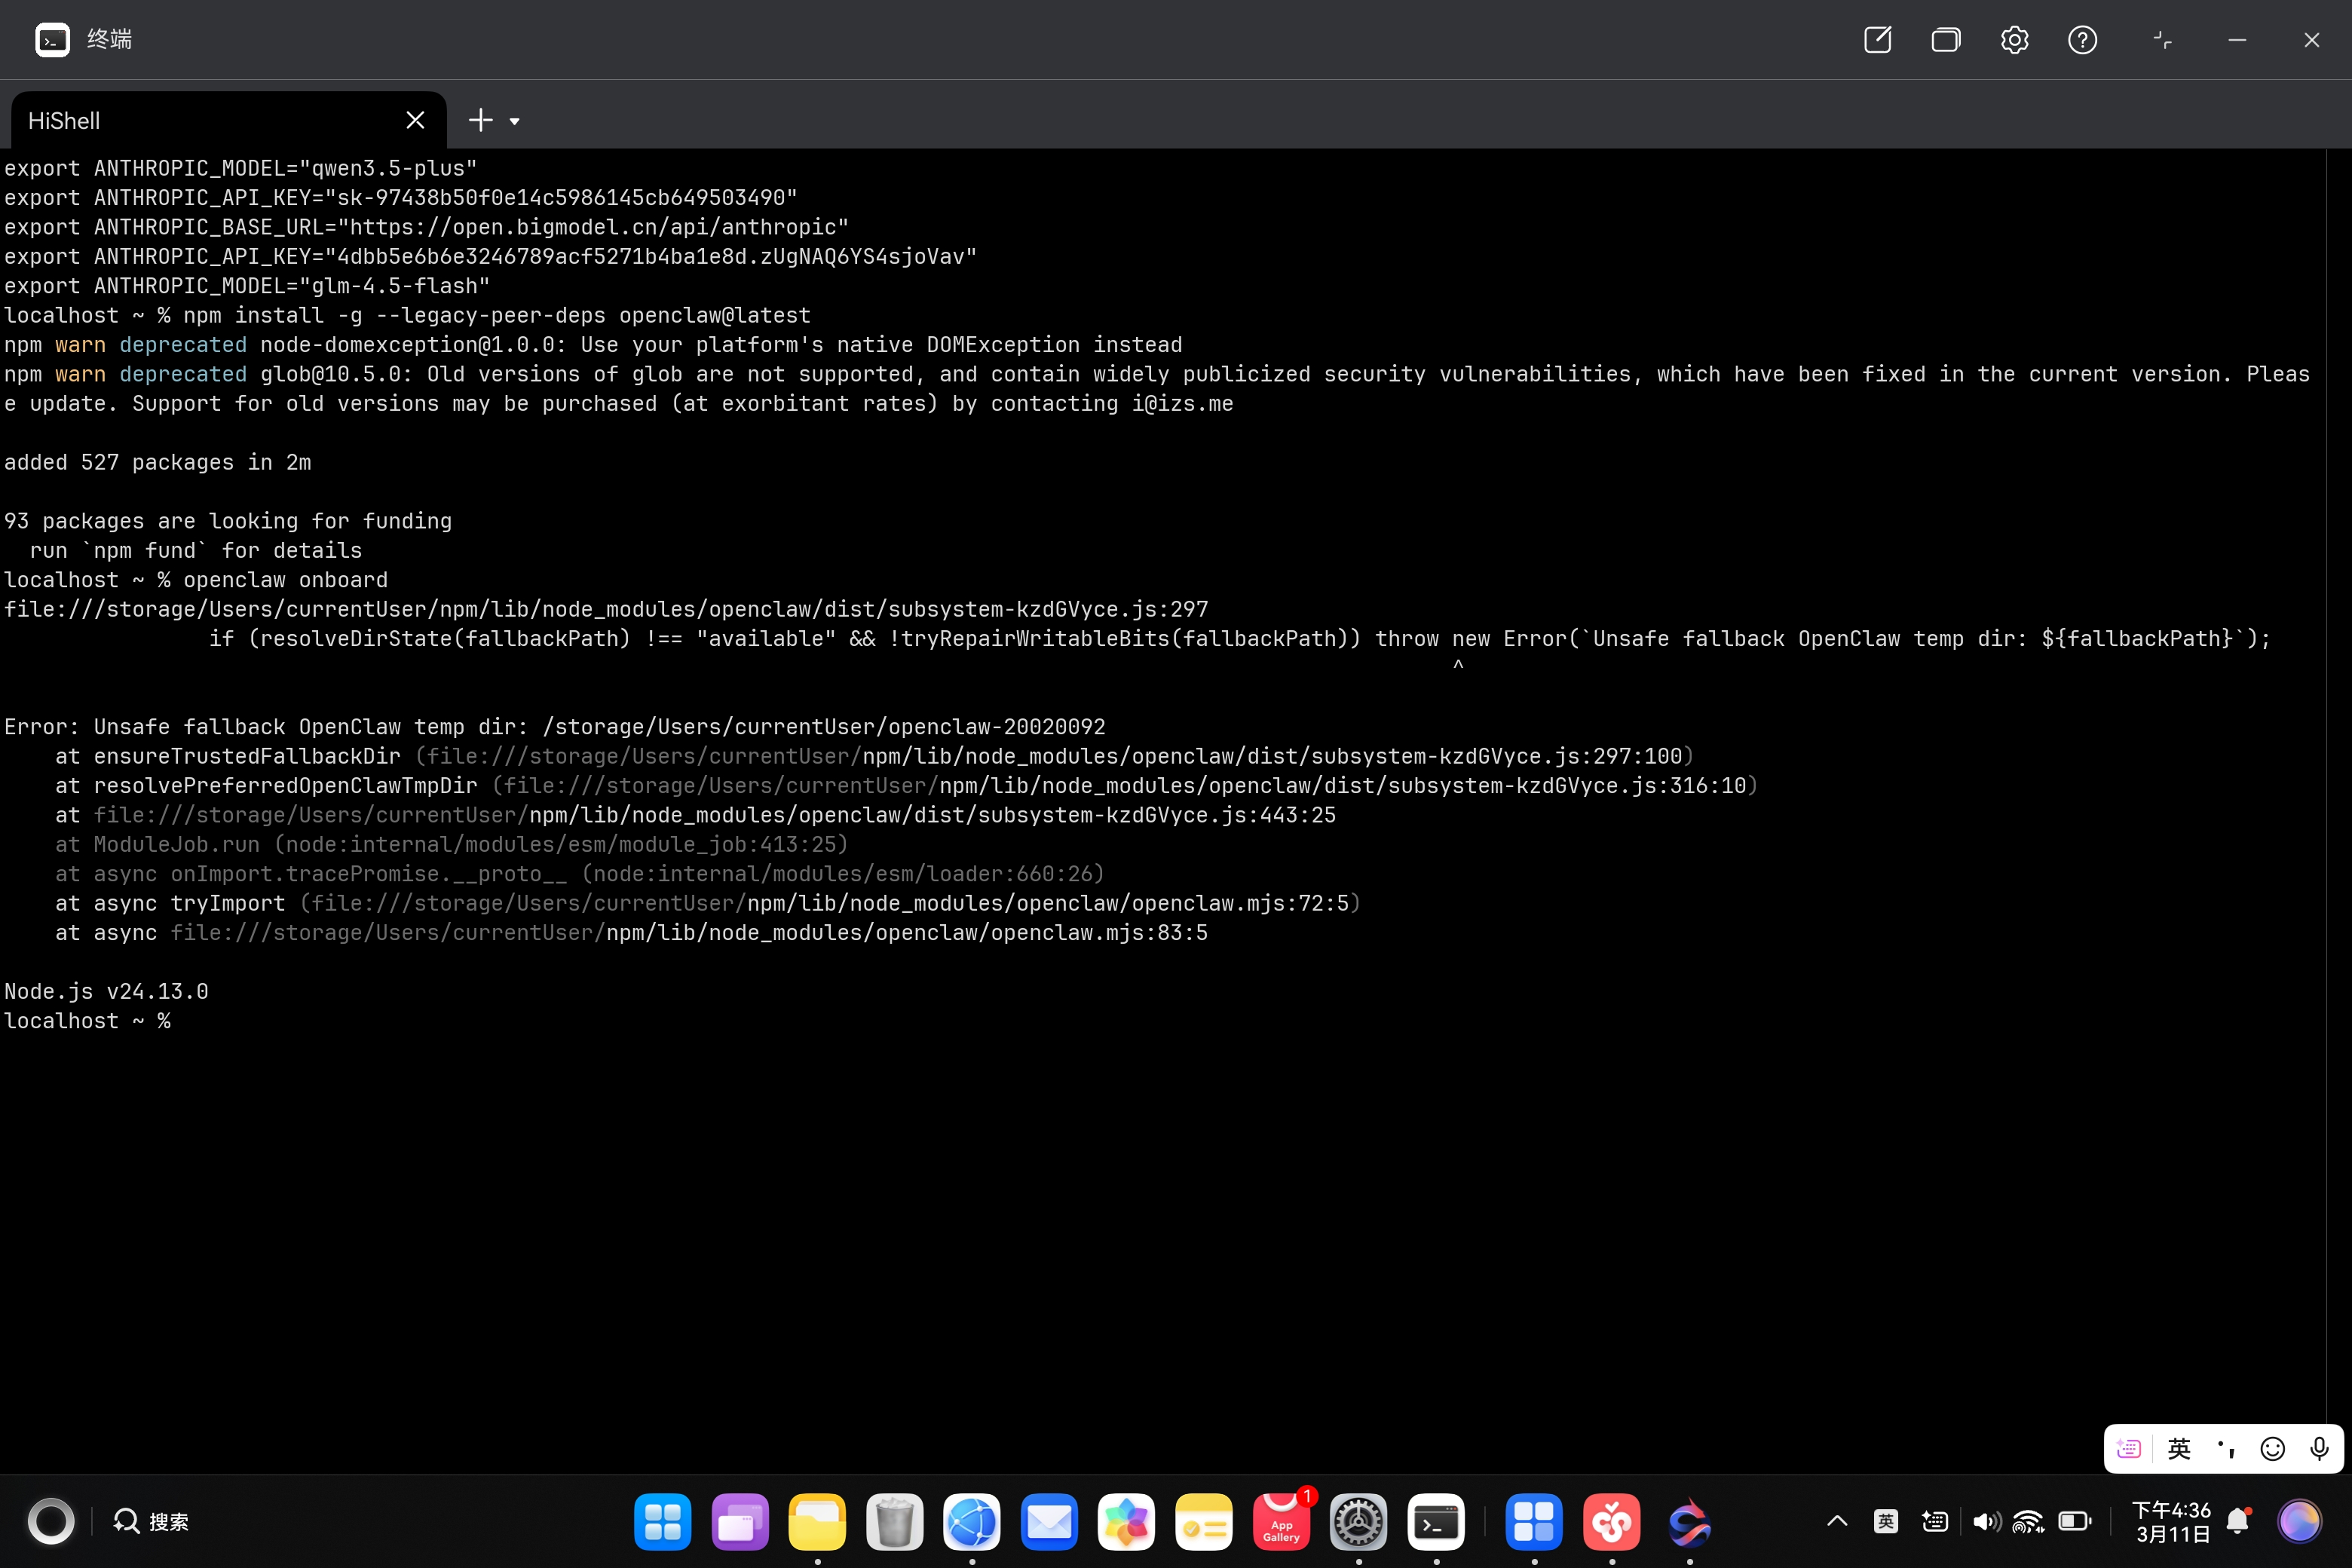Open terminal settings gear icon
Image resolution: width=2352 pixels, height=1568 pixels.
point(2014,40)
